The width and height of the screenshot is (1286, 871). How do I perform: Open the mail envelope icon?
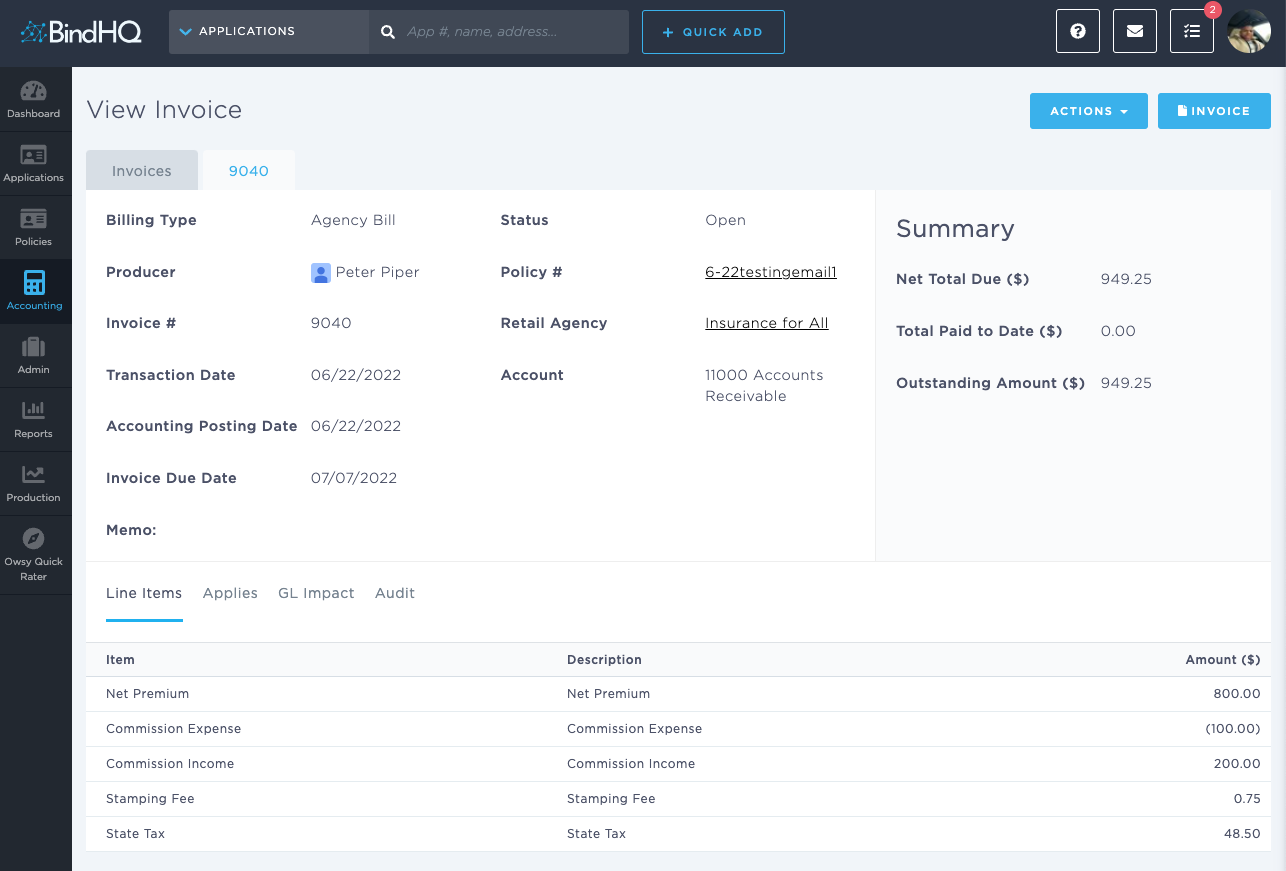click(1135, 32)
